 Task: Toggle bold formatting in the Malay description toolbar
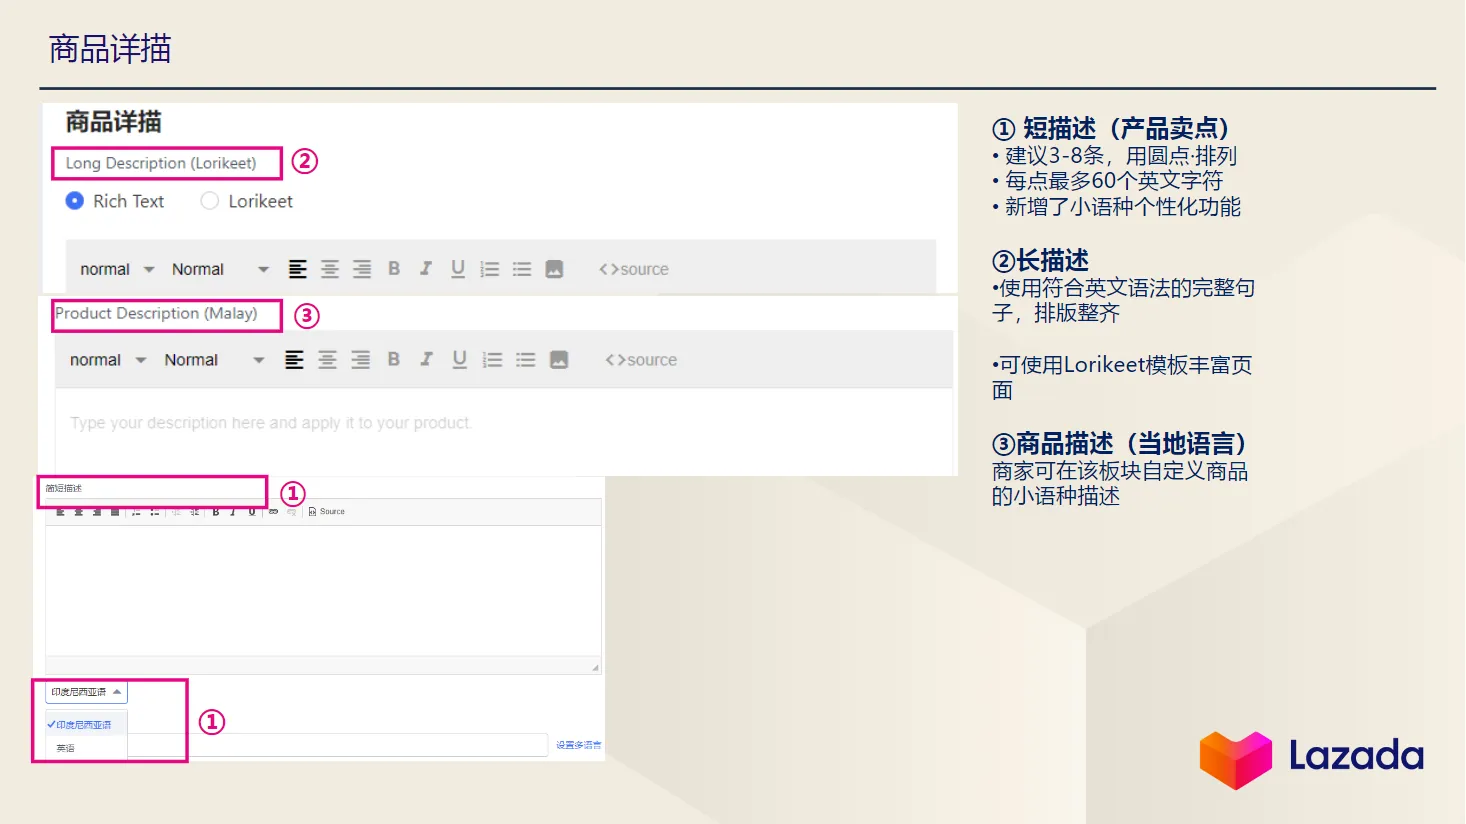(x=393, y=359)
